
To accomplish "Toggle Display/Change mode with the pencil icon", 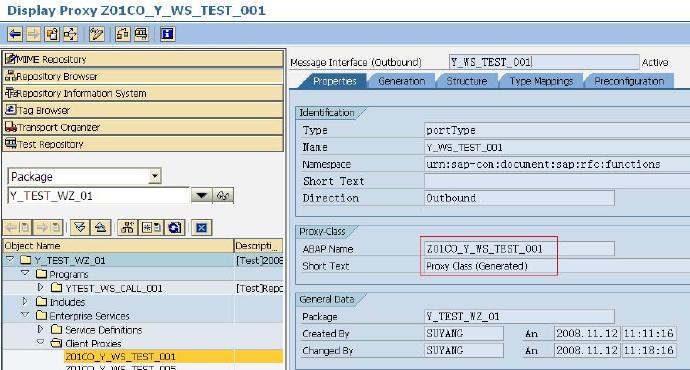I will click(x=96, y=34).
